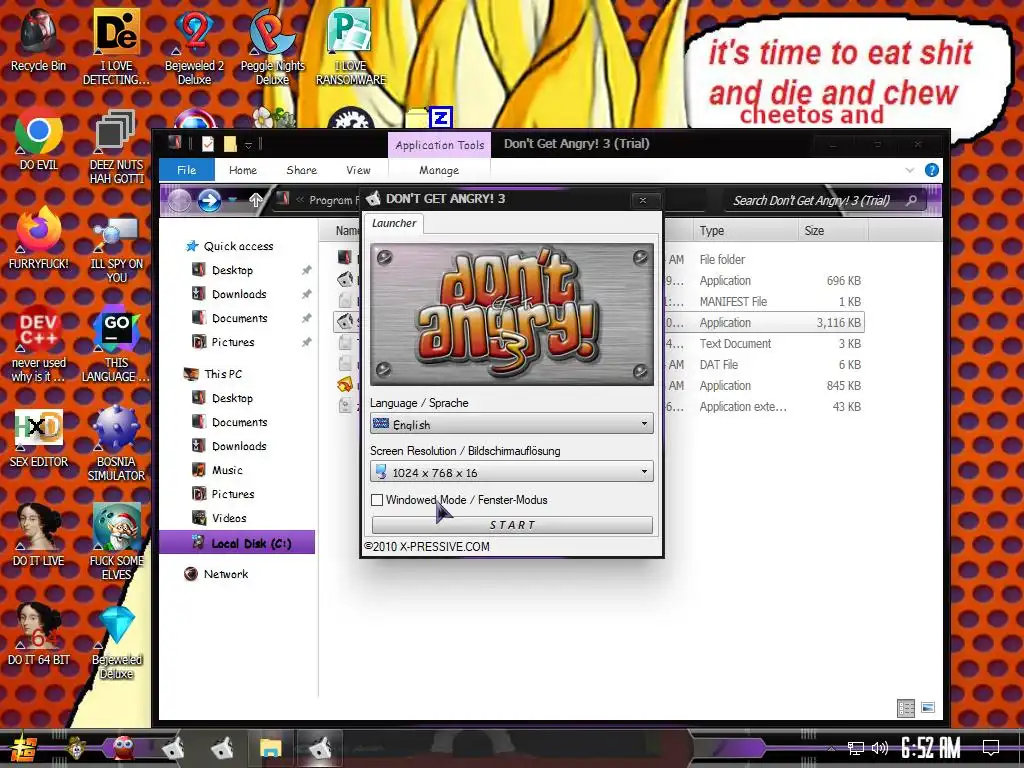Open the Chrome icon labeled DO EVIL
This screenshot has height=768, width=1024.
pos(39,140)
